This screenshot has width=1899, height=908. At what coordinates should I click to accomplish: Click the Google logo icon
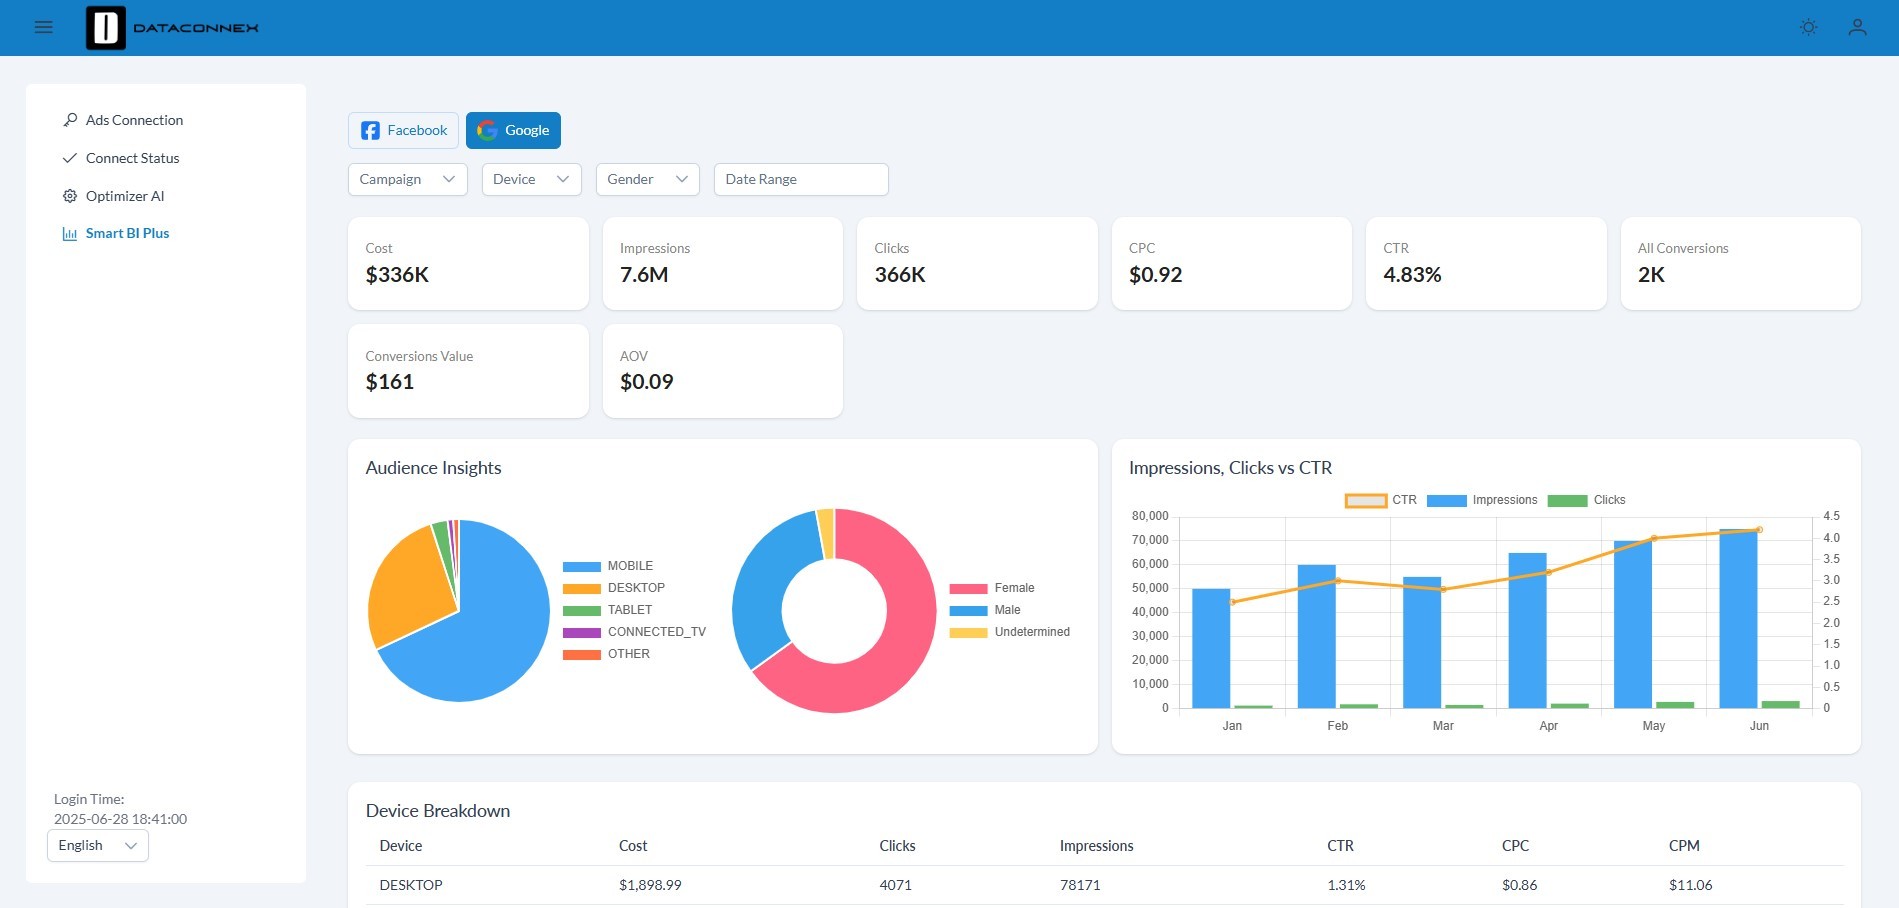[487, 131]
